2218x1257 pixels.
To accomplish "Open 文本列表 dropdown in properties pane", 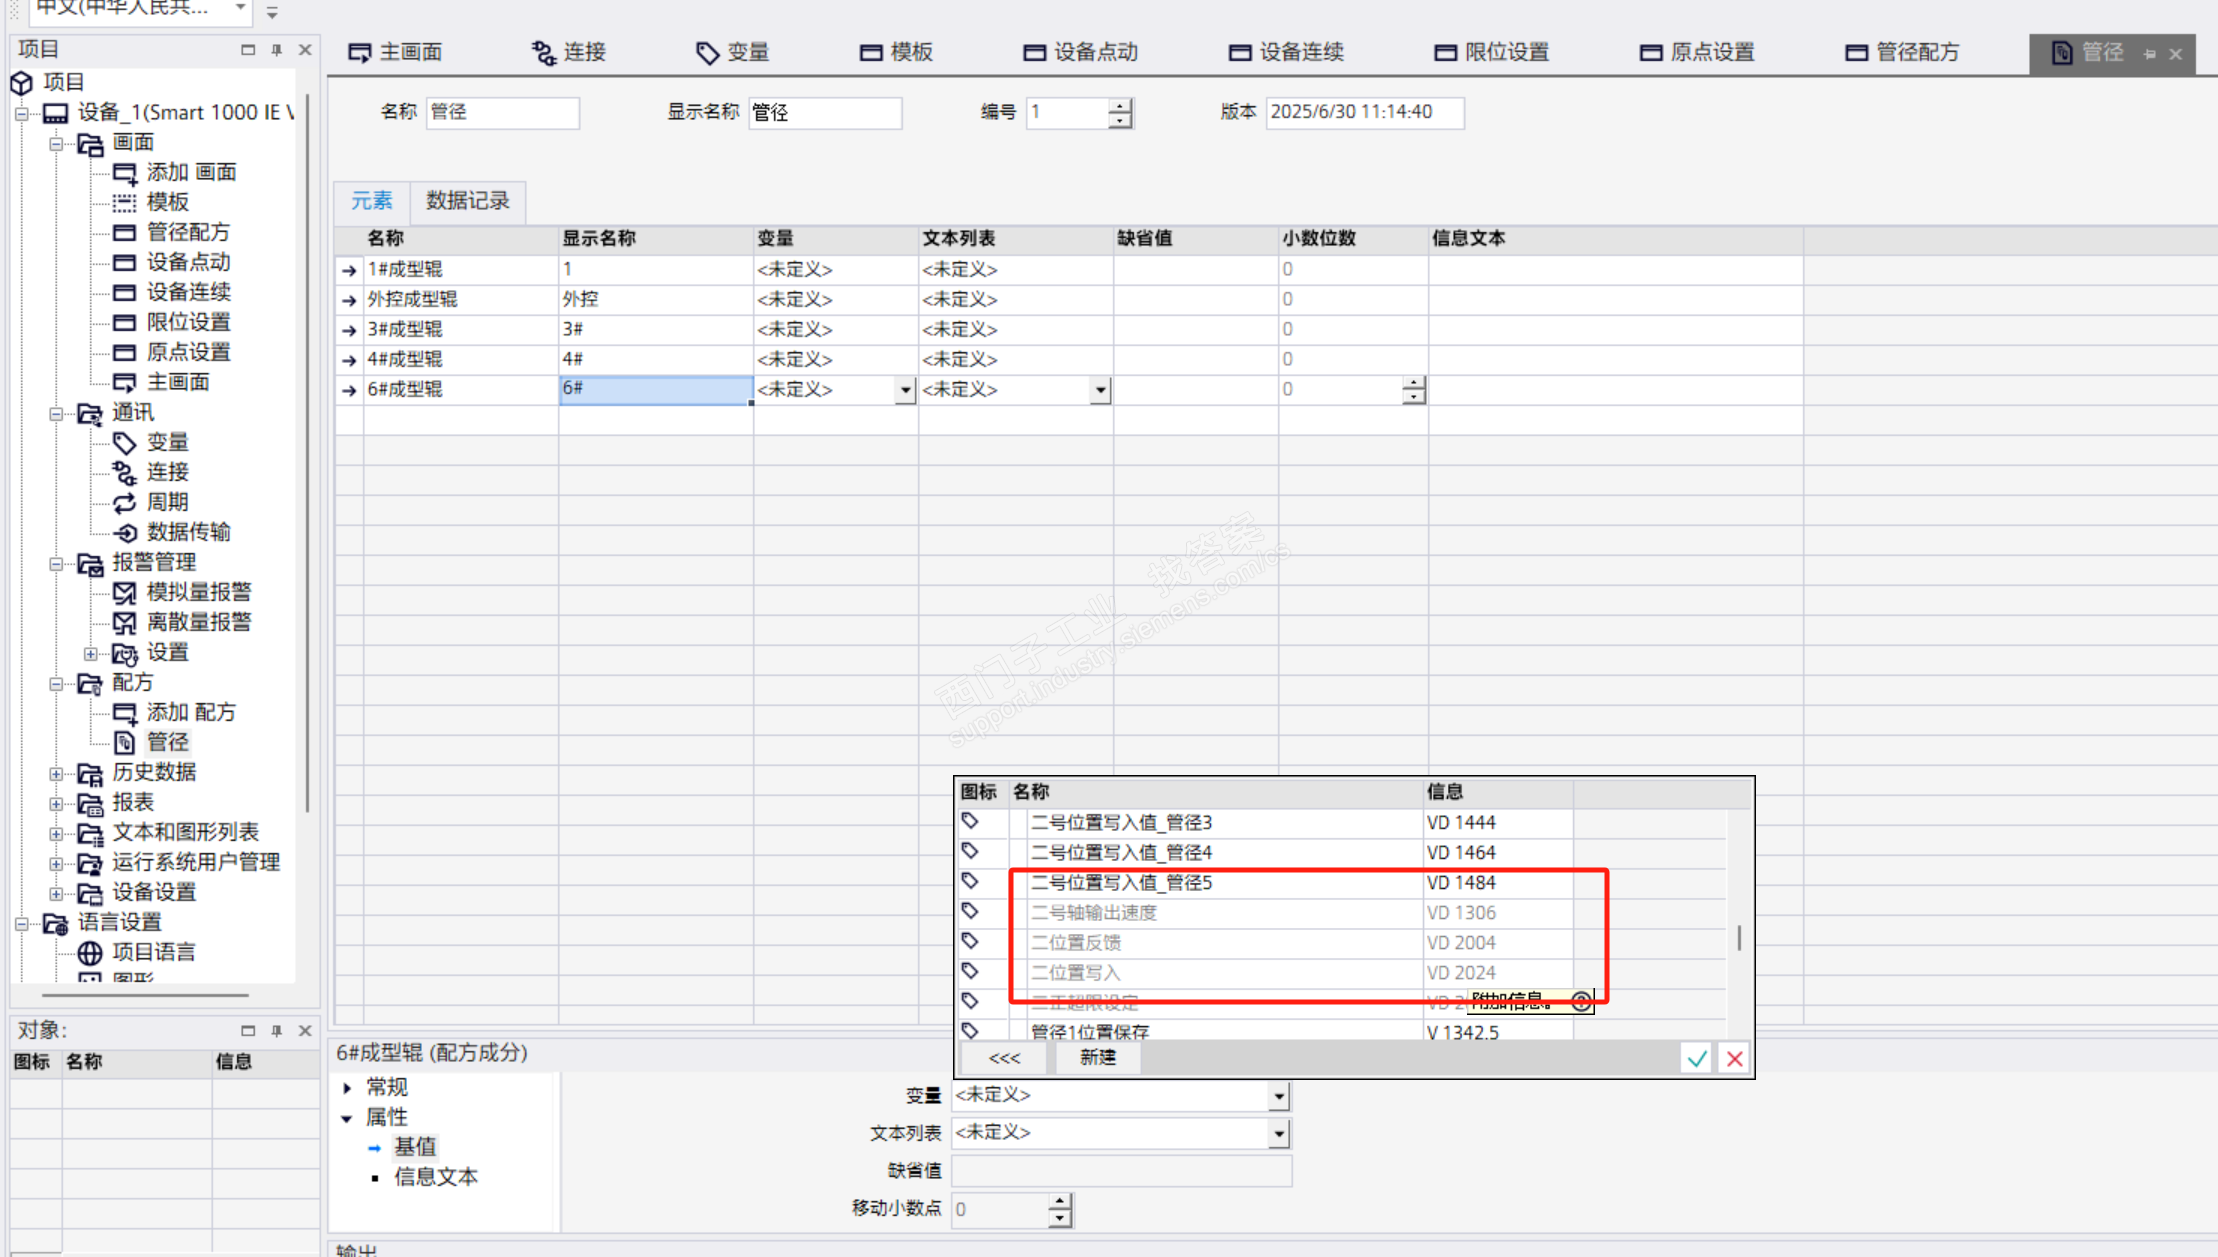I will 1278,1133.
